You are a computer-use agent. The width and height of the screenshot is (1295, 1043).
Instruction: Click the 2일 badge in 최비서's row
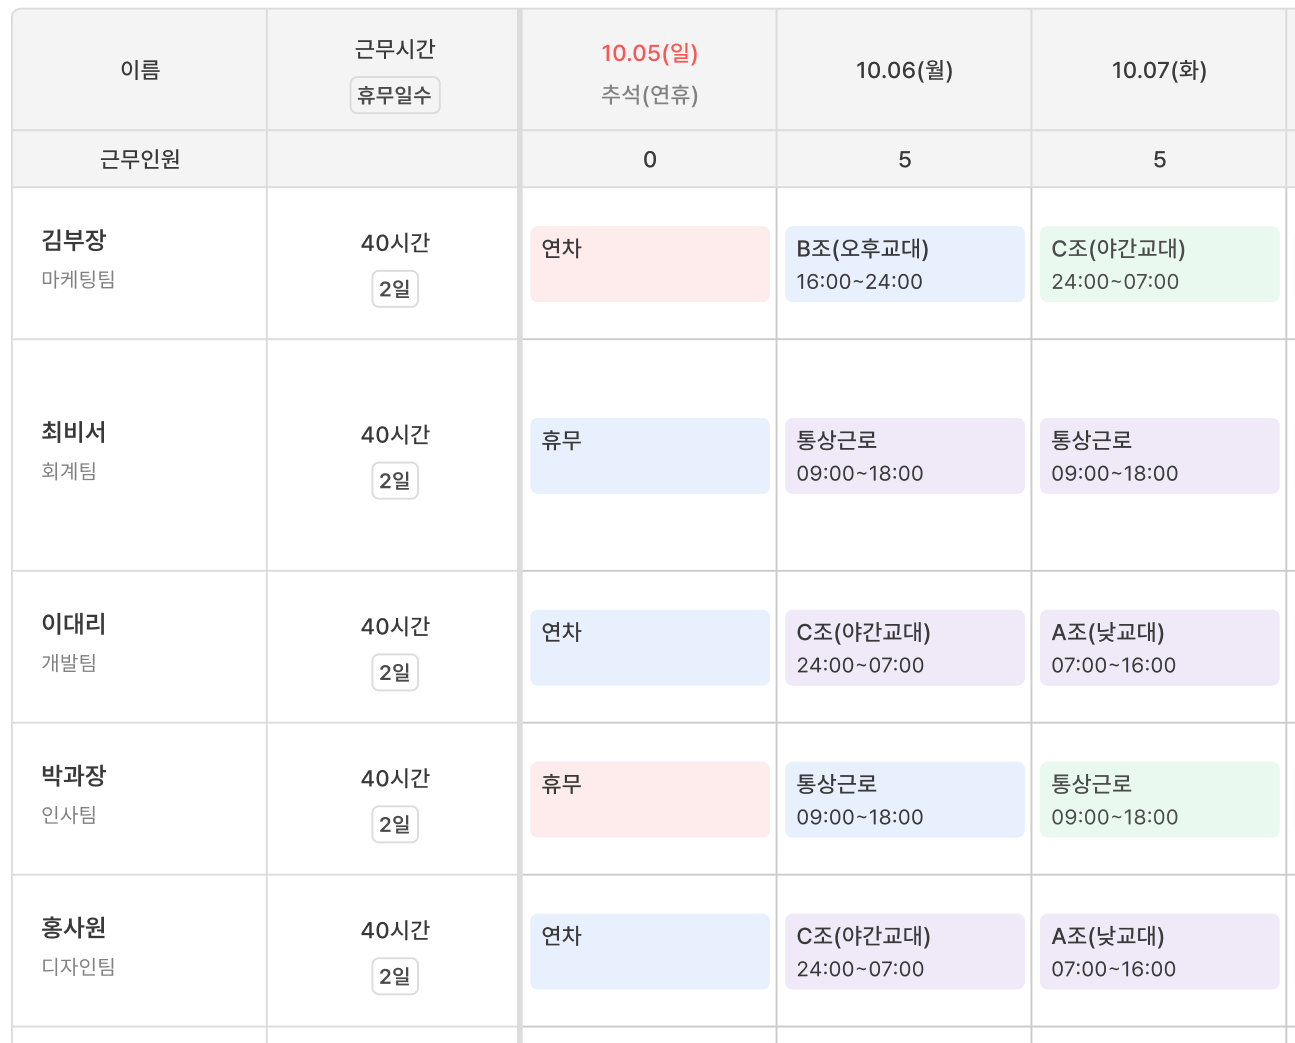click(x=395, y=481)
